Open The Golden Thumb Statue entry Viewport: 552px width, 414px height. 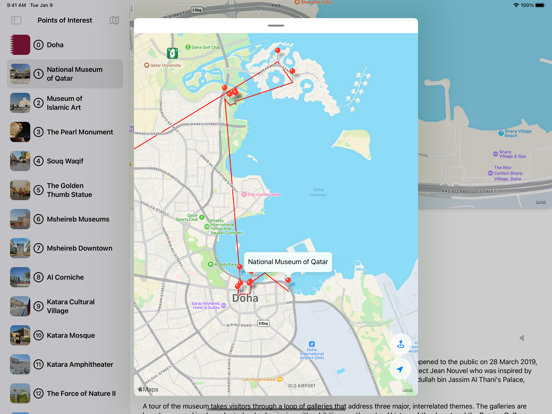pyautogui.click(x=65, y=190)
